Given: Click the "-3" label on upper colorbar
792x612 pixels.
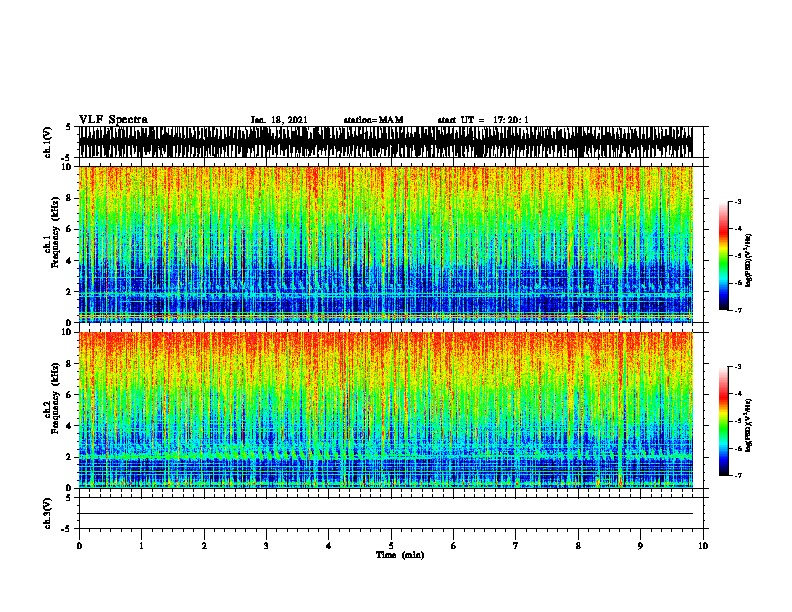Looking at the screenshot, I should (737, 202).
